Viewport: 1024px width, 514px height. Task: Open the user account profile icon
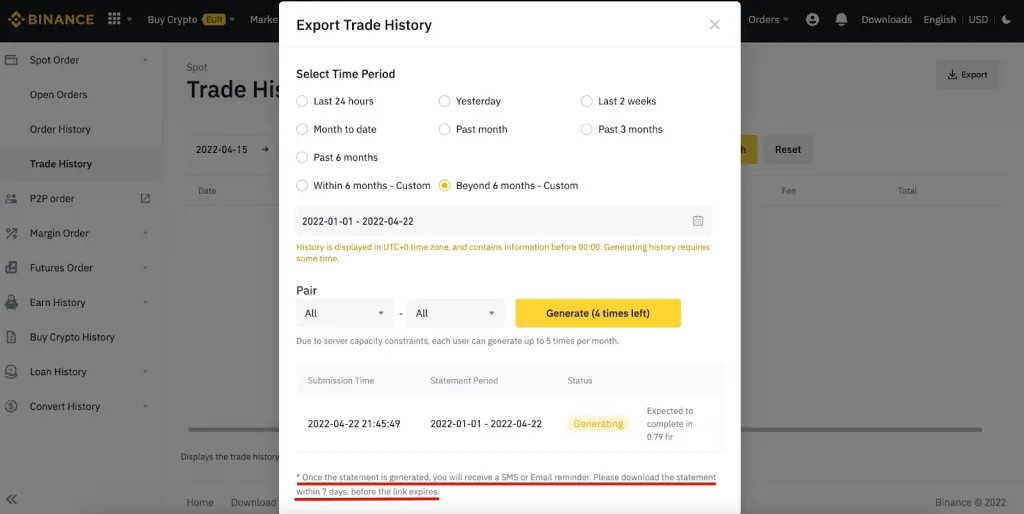click(812, 19)
